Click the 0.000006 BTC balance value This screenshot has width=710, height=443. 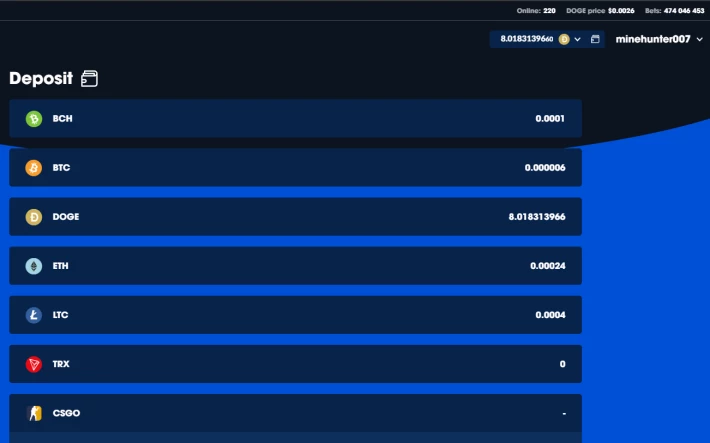pos(545,168)
